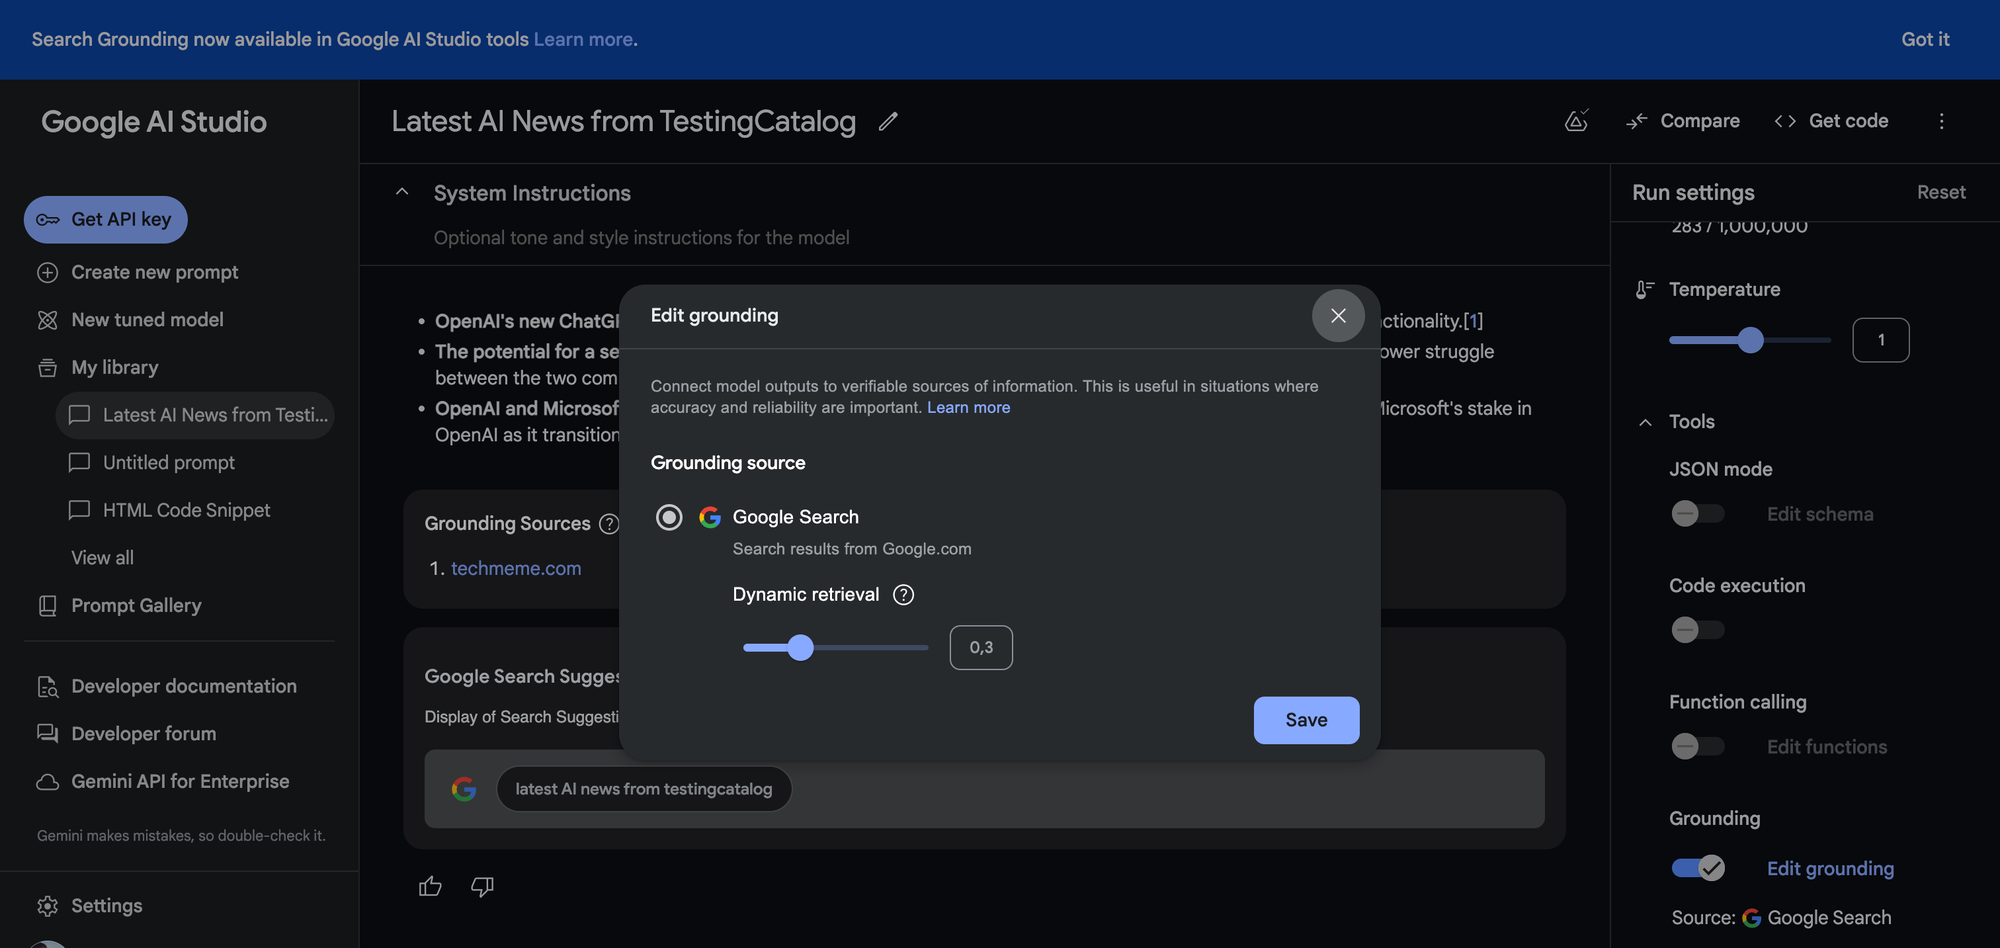Screen dimensions: 2000x948
Task: Open the HTML Code Snippet prompt
Action: click(x=186, y=511)
